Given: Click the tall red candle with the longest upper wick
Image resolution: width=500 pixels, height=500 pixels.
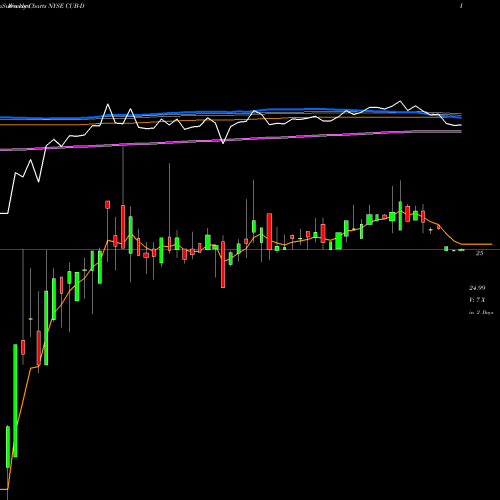Looking at the screenshot, I should [123, 227].
